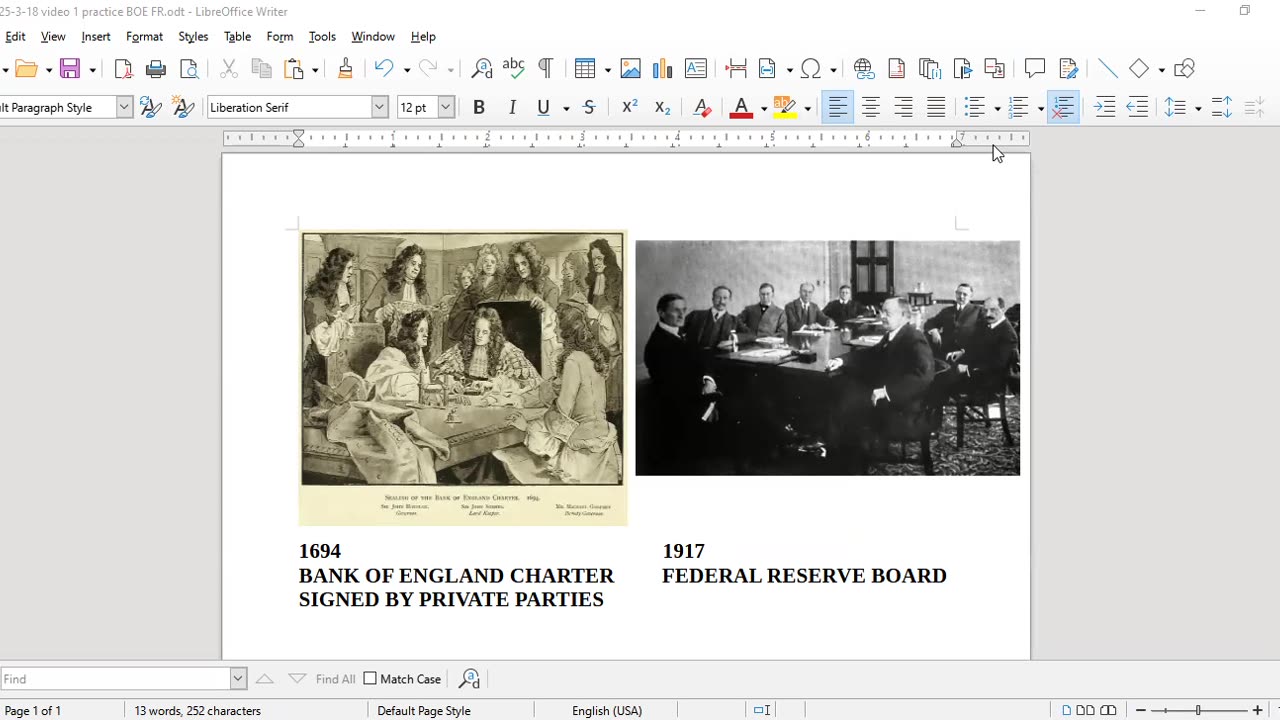Insert an image
The height and width of the screenshot is (720, 1280).
coord(631,69)
